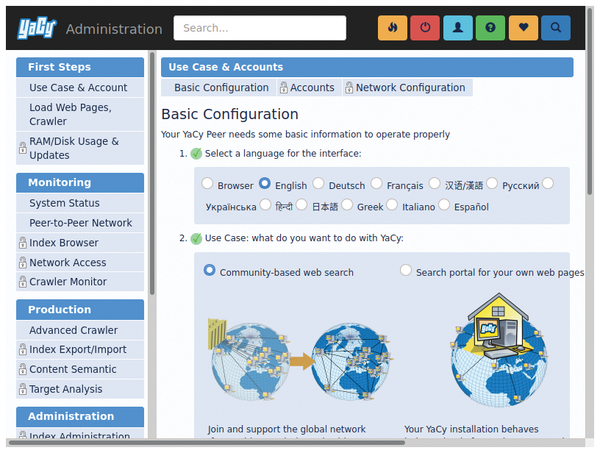Click the Use Case & Accounts heading bar

pyautogui.click(x=367, y=67)
